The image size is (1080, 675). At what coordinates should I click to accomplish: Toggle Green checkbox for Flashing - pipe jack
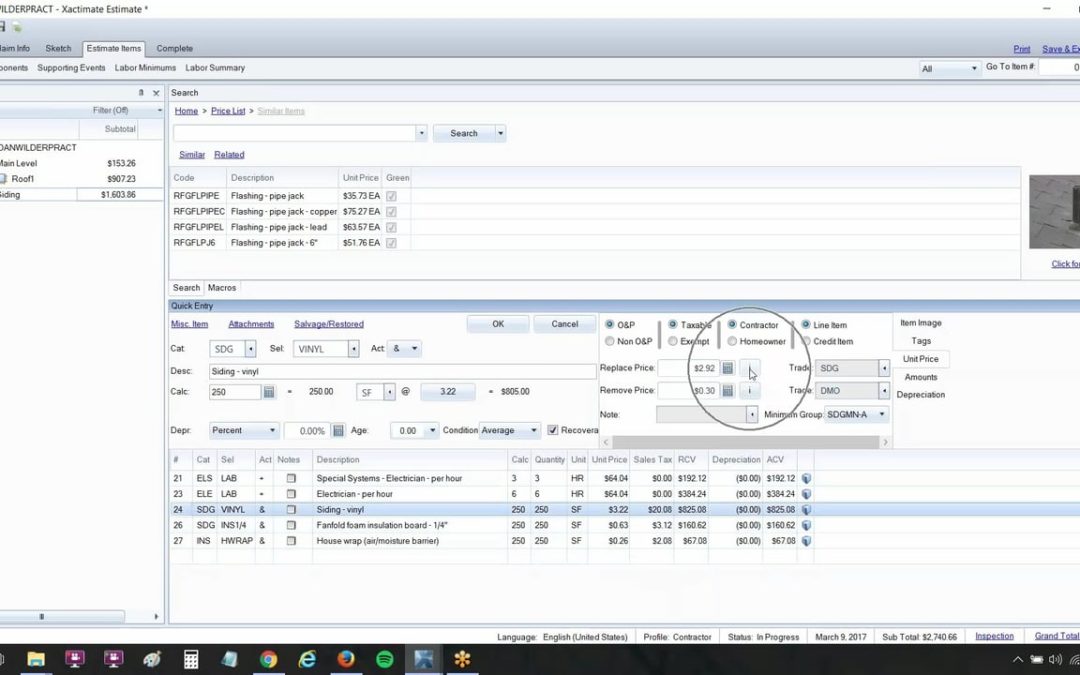391,196
